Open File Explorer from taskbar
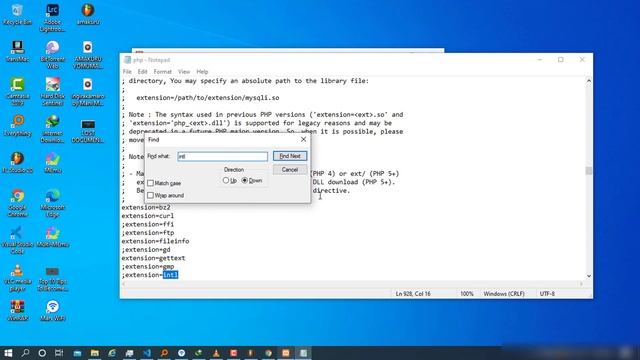Screen dimensions: 640x360 click(95, 353)
